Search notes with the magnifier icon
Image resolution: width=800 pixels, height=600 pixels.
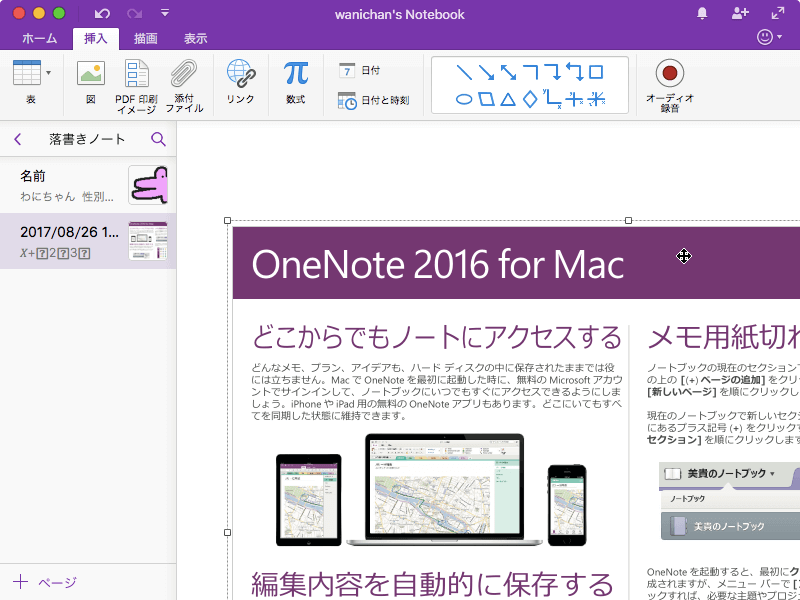(x=159, y=139)
